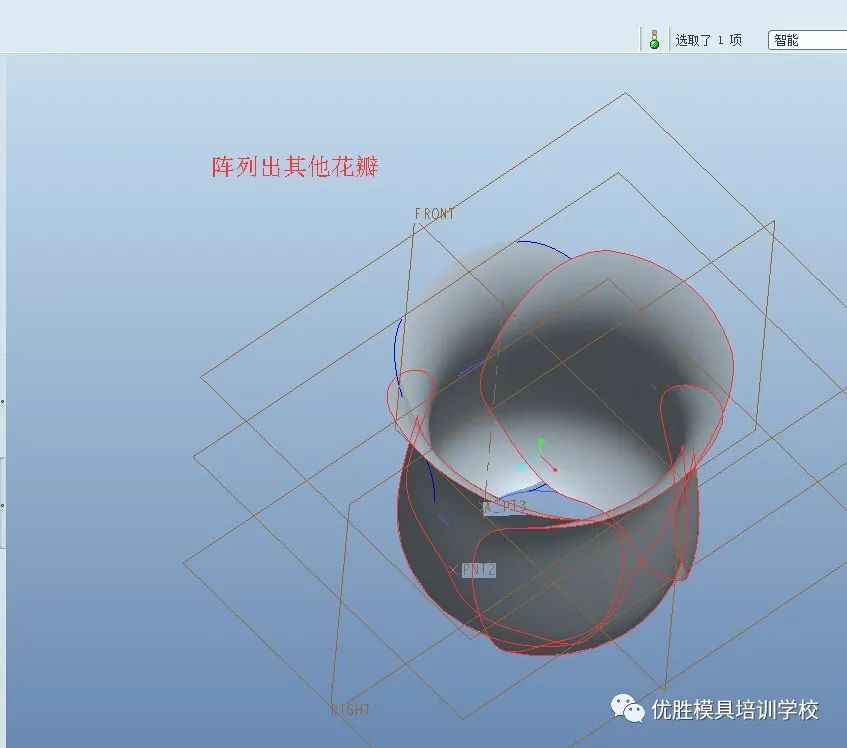Click the coordinate system triad at model center

539,457
